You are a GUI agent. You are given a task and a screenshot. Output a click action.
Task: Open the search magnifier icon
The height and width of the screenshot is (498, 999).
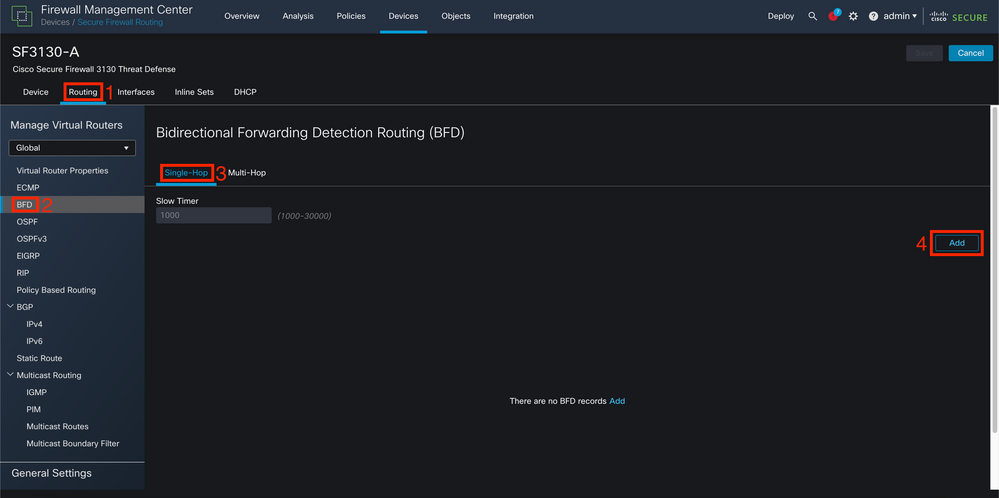coord(812,17)
